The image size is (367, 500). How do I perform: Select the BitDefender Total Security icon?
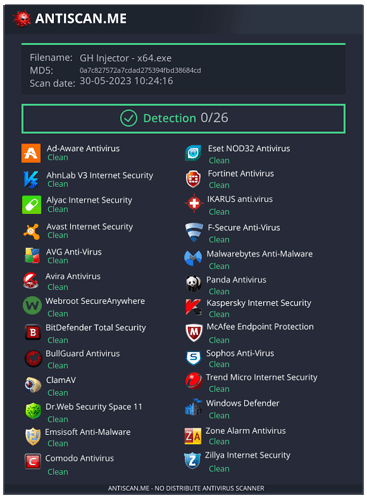[x=33, y=332]
